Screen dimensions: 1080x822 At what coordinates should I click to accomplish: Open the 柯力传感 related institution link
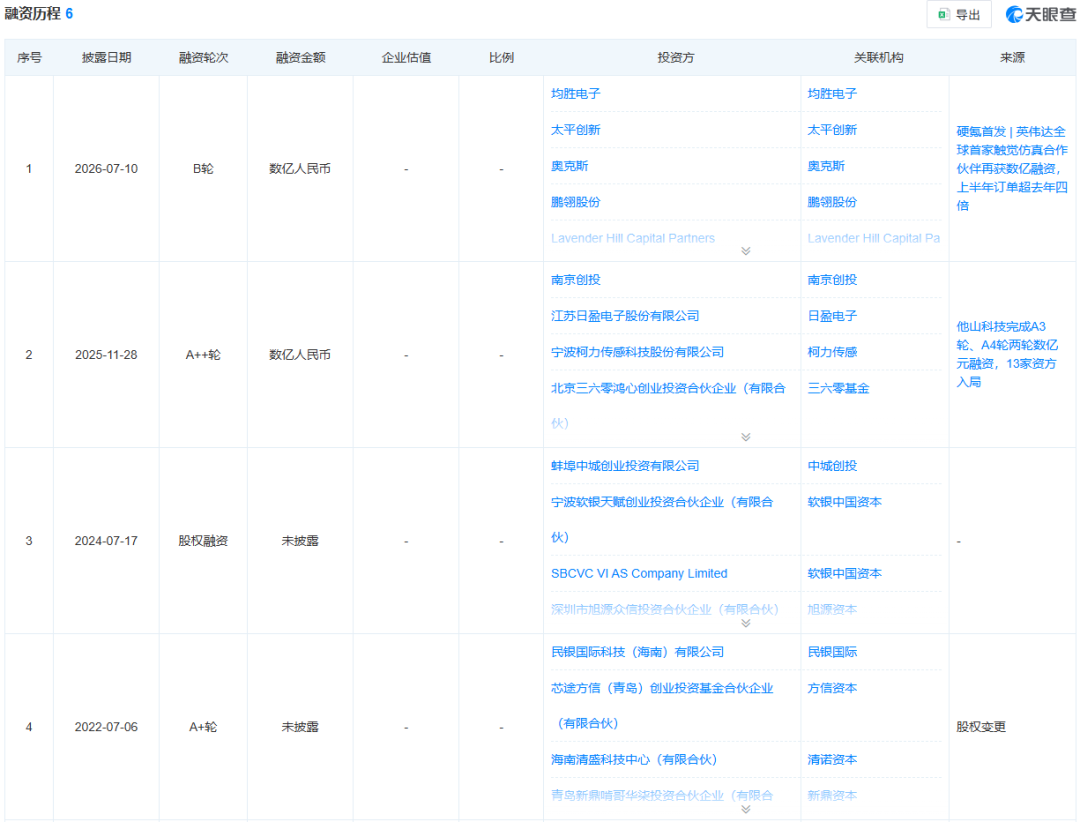pyautogui.click(x=832, y=352)
